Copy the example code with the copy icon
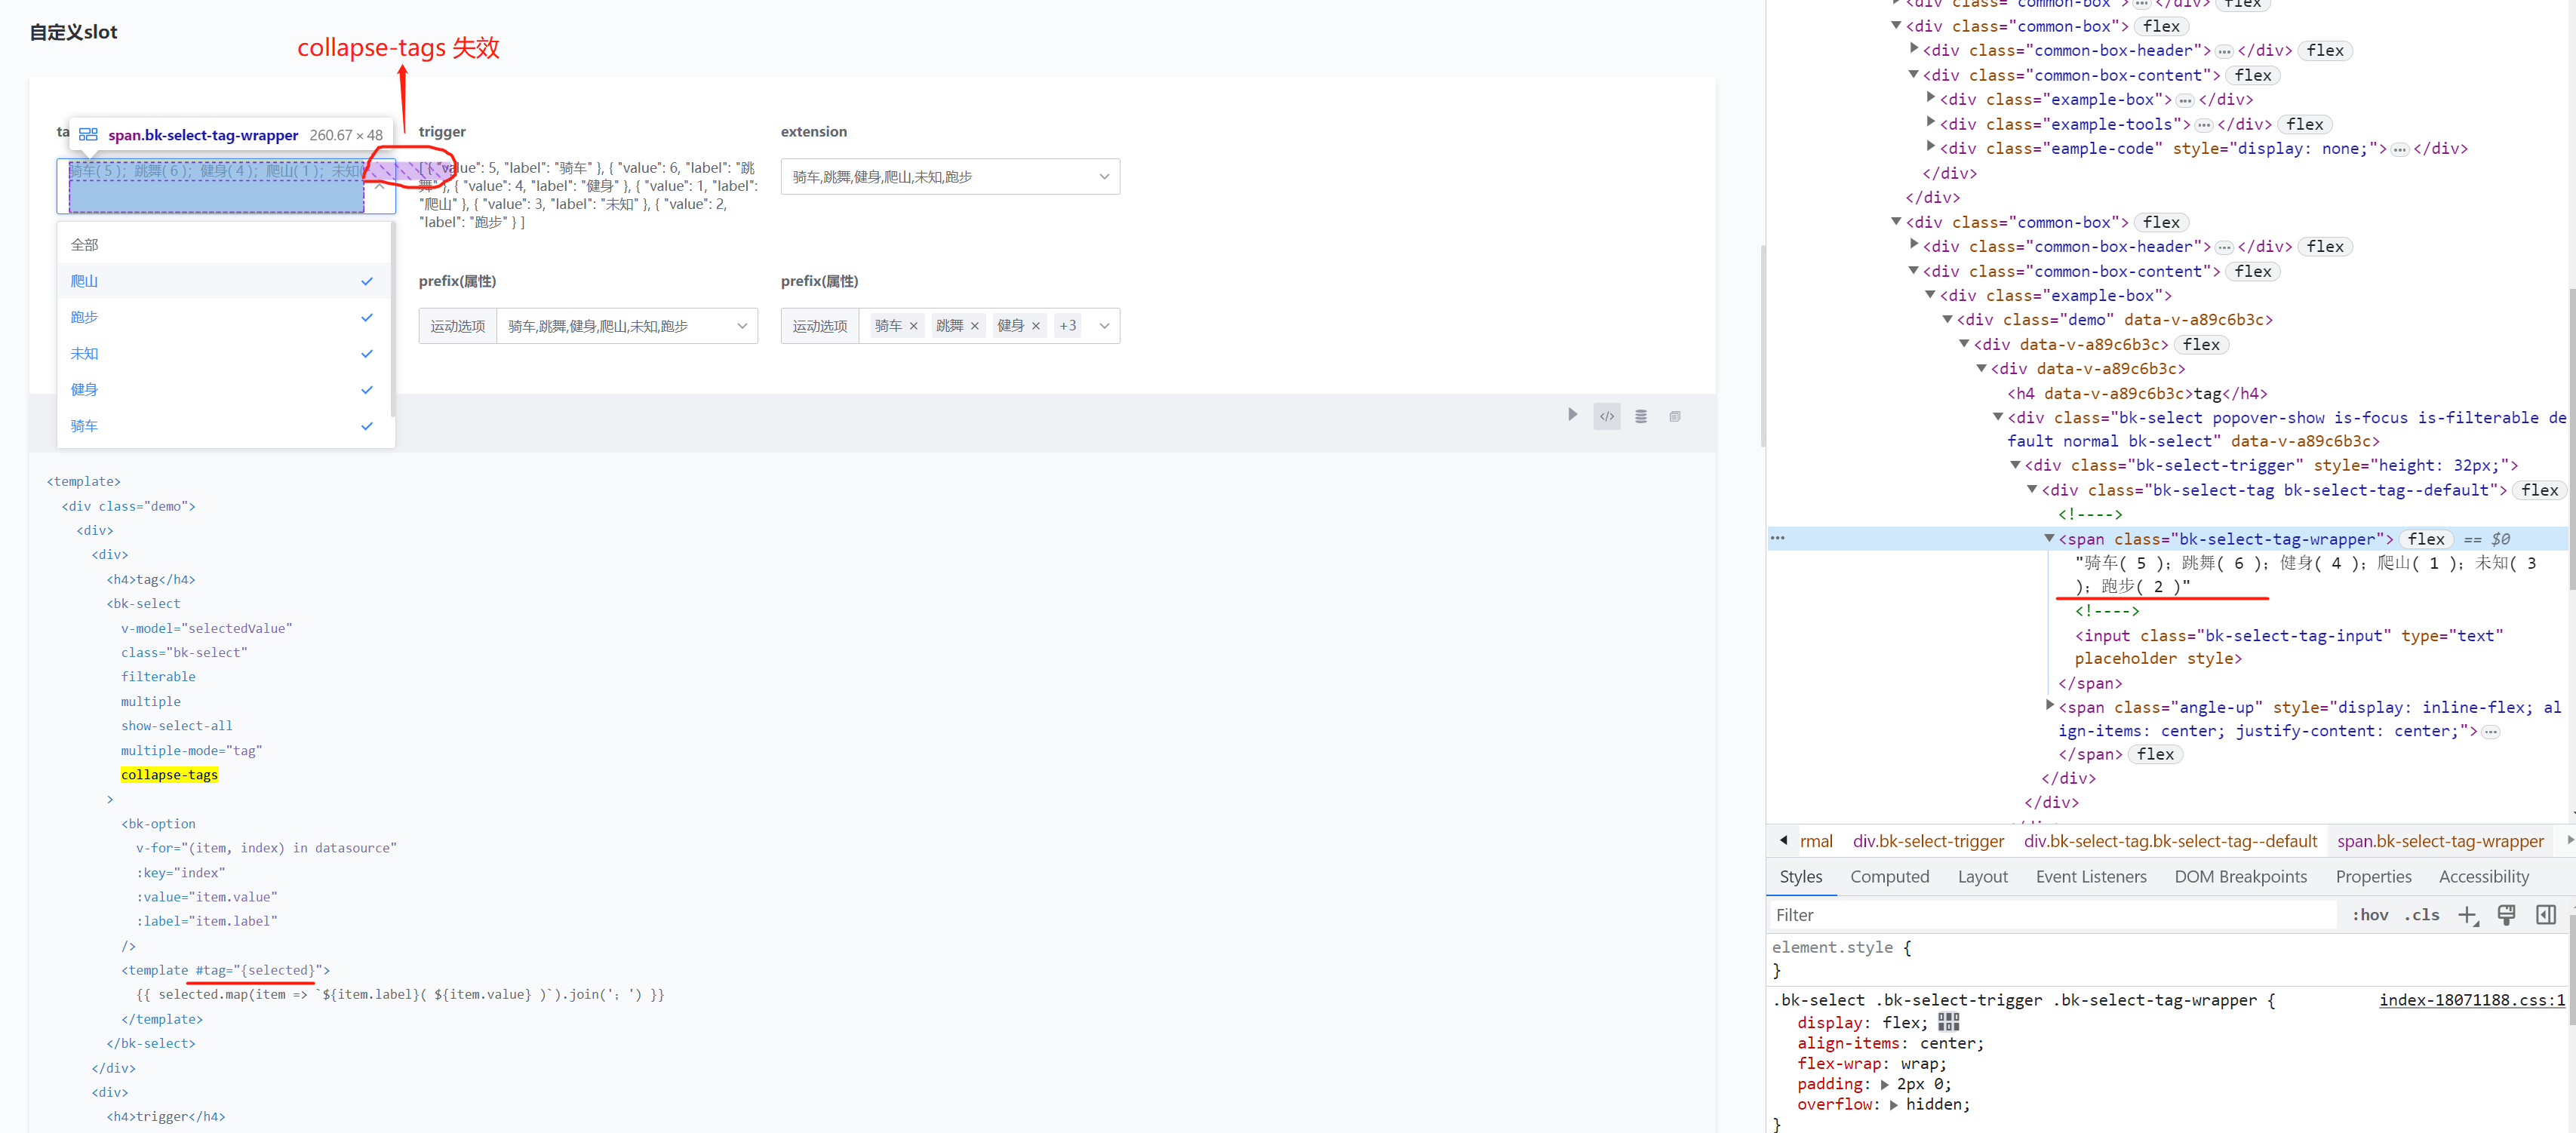2576x1133 pixels. pos(1675,416)
